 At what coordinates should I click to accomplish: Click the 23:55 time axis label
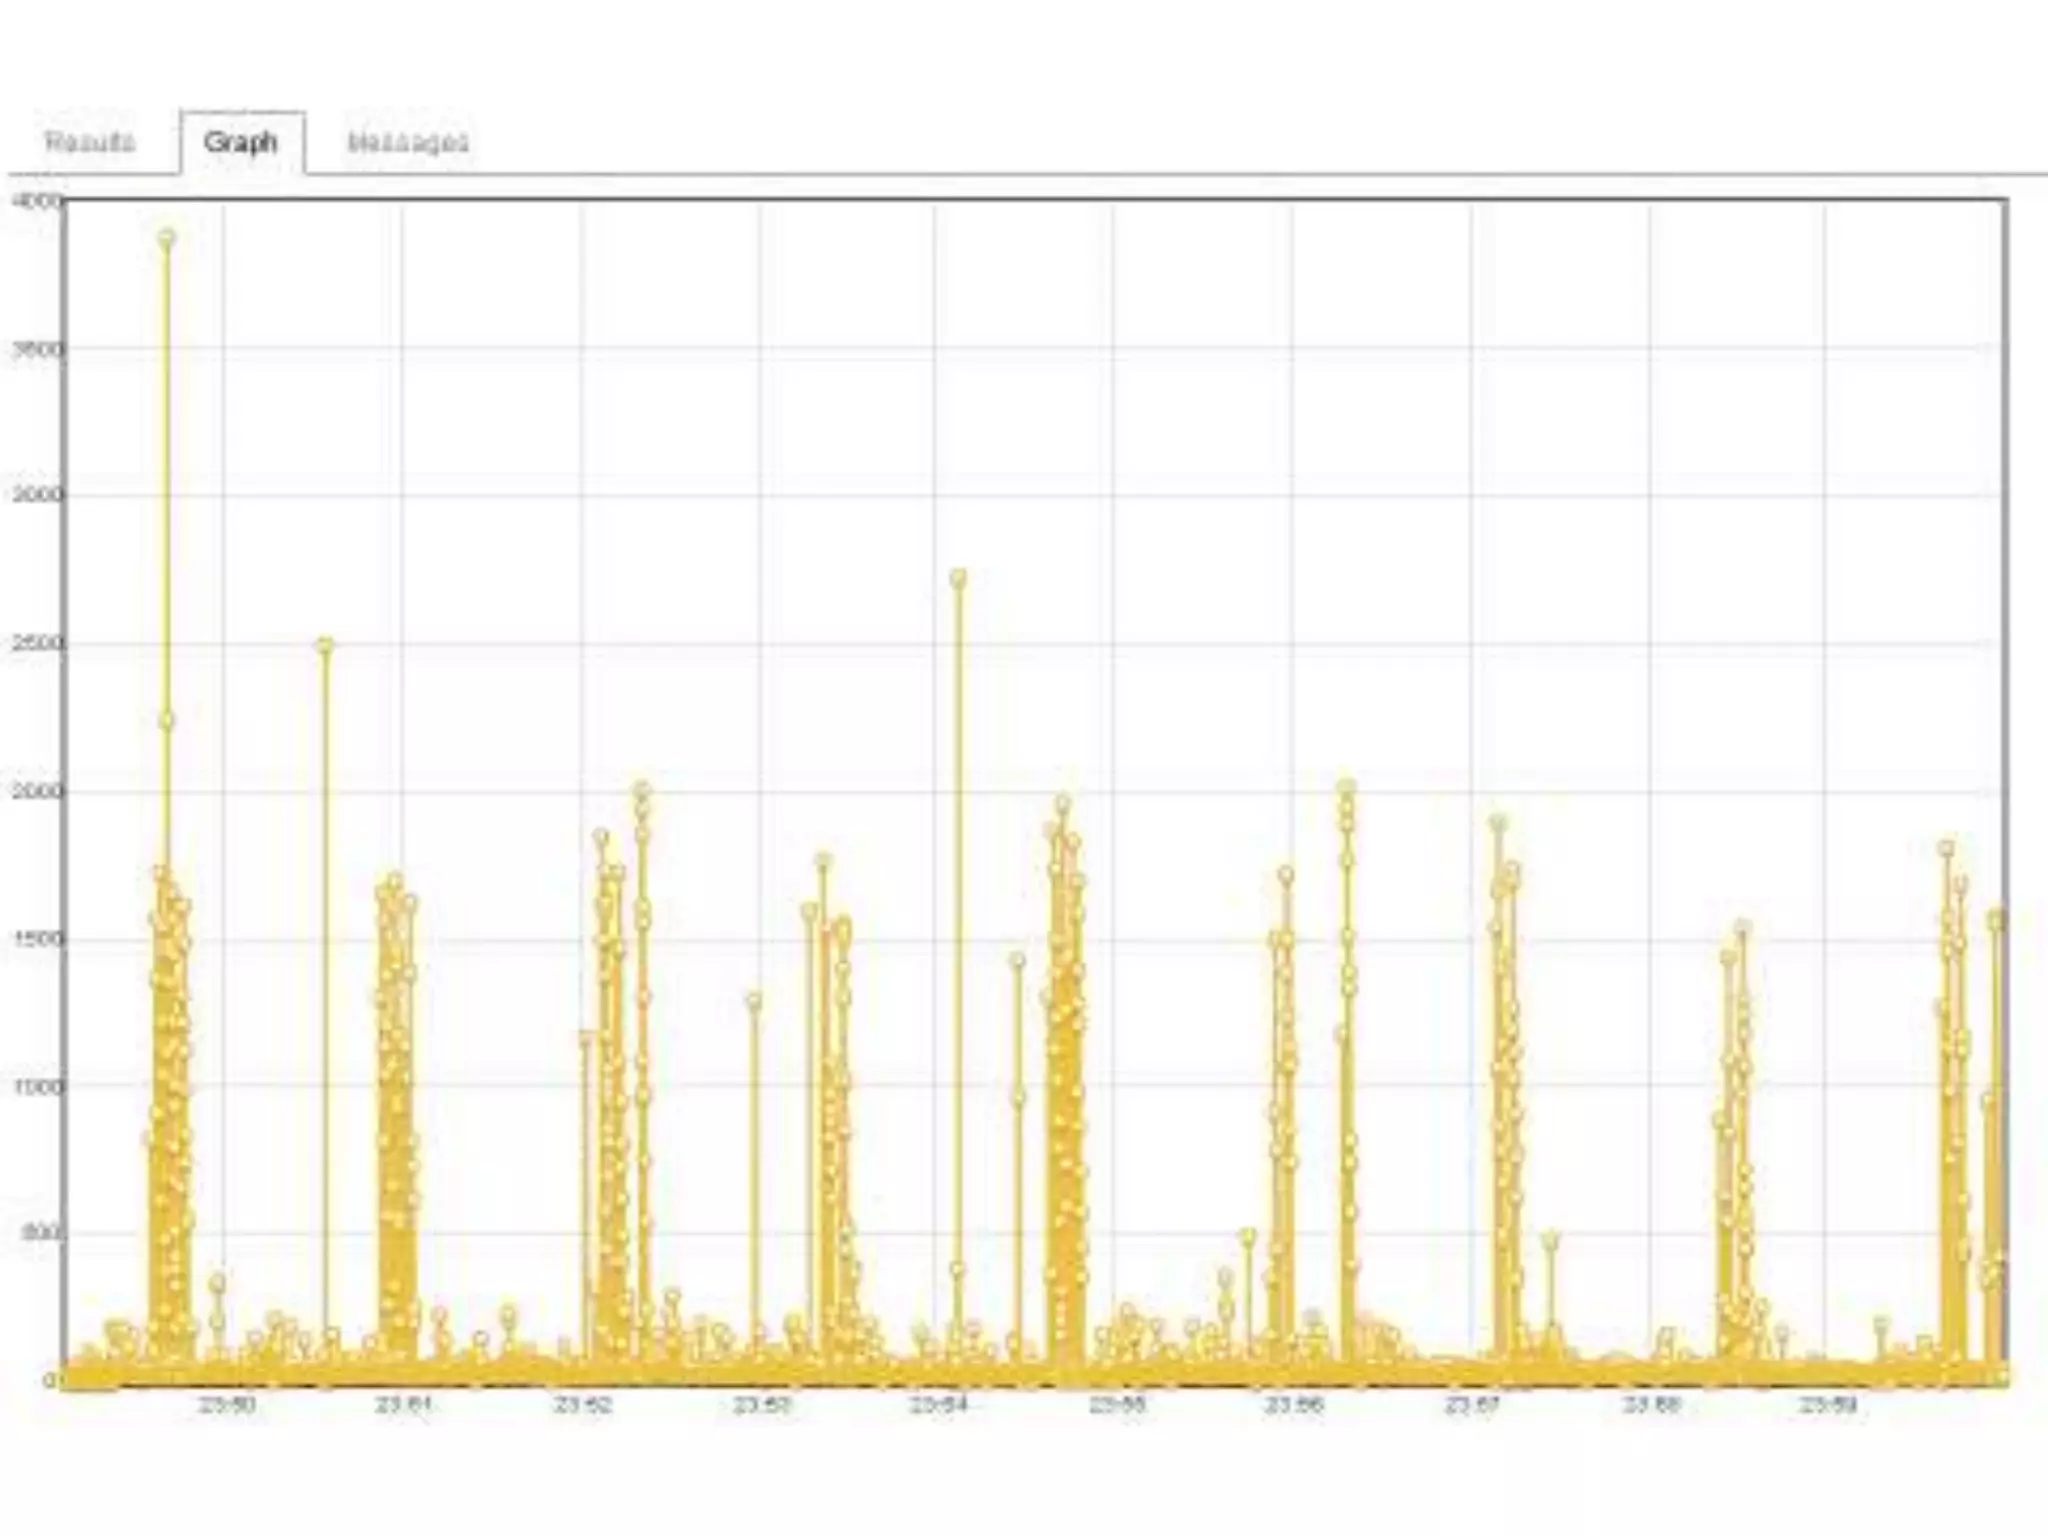point(1117,1405)
